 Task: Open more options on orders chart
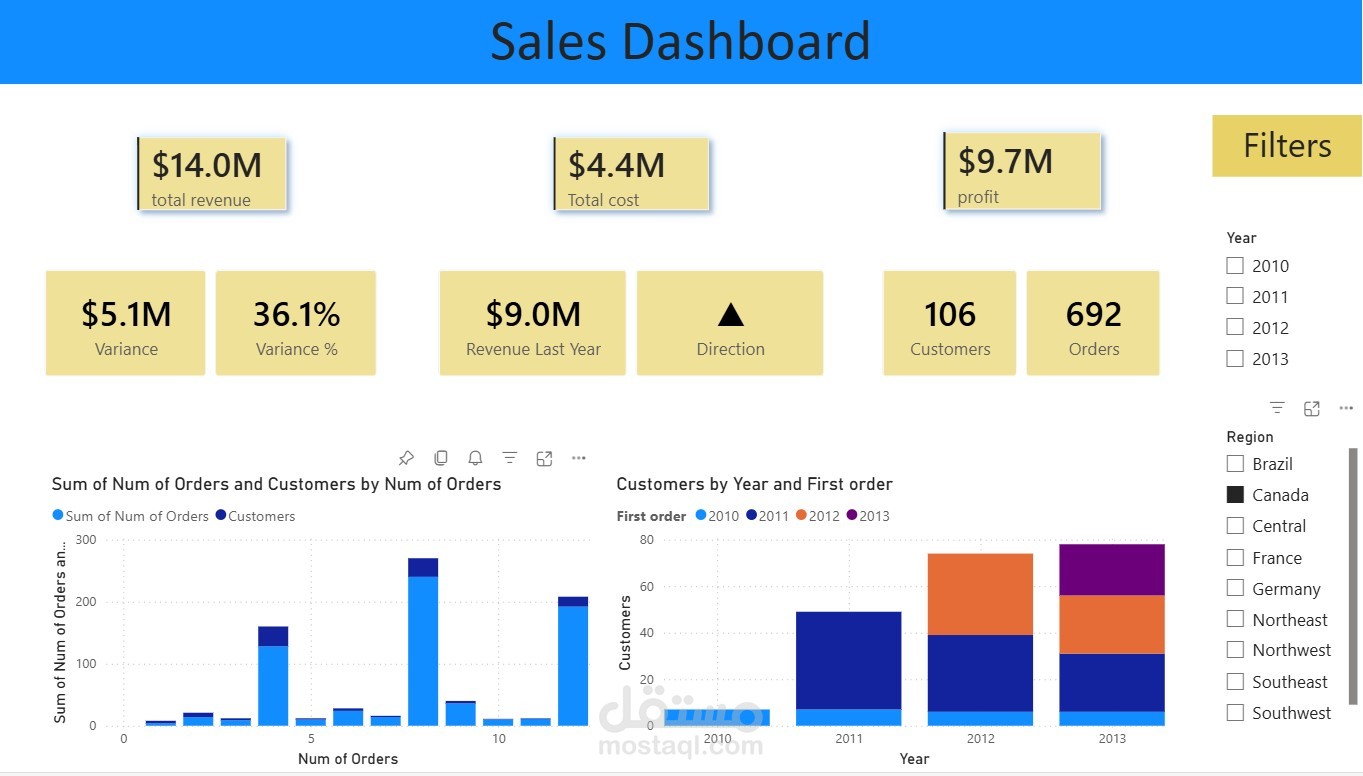tap(579, 458)
